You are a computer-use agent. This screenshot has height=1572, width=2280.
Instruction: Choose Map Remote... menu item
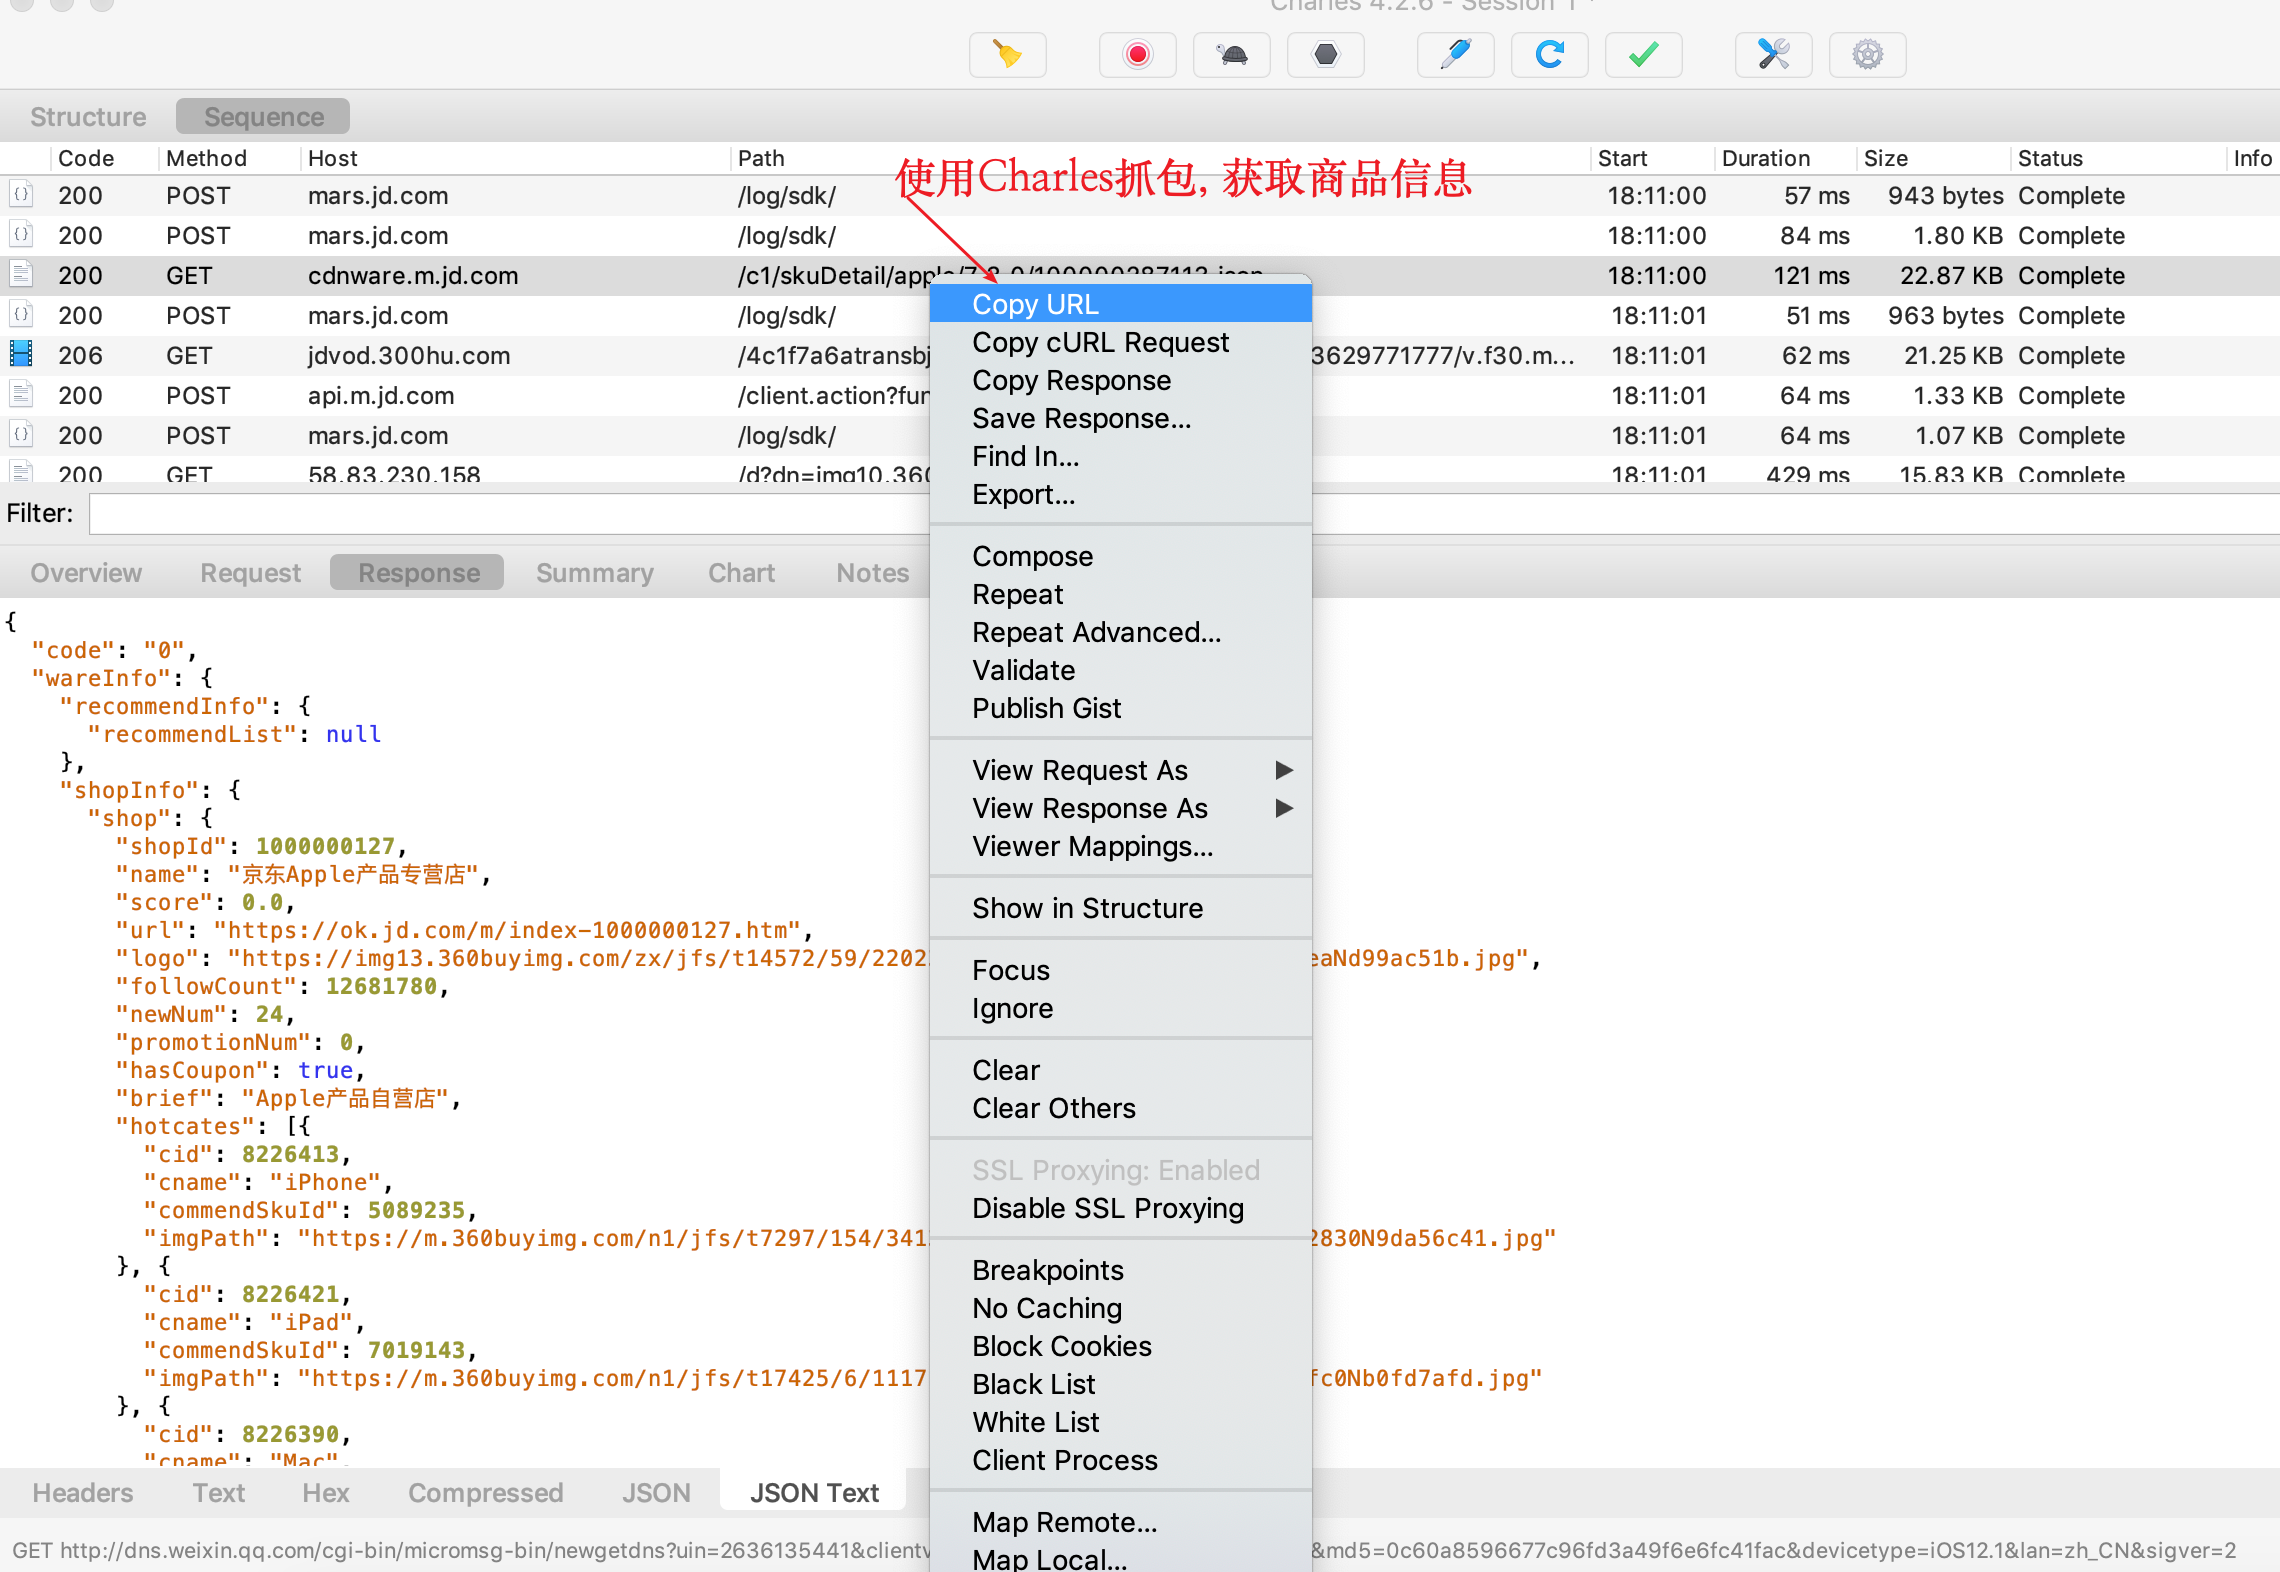pos(1120,1522)
